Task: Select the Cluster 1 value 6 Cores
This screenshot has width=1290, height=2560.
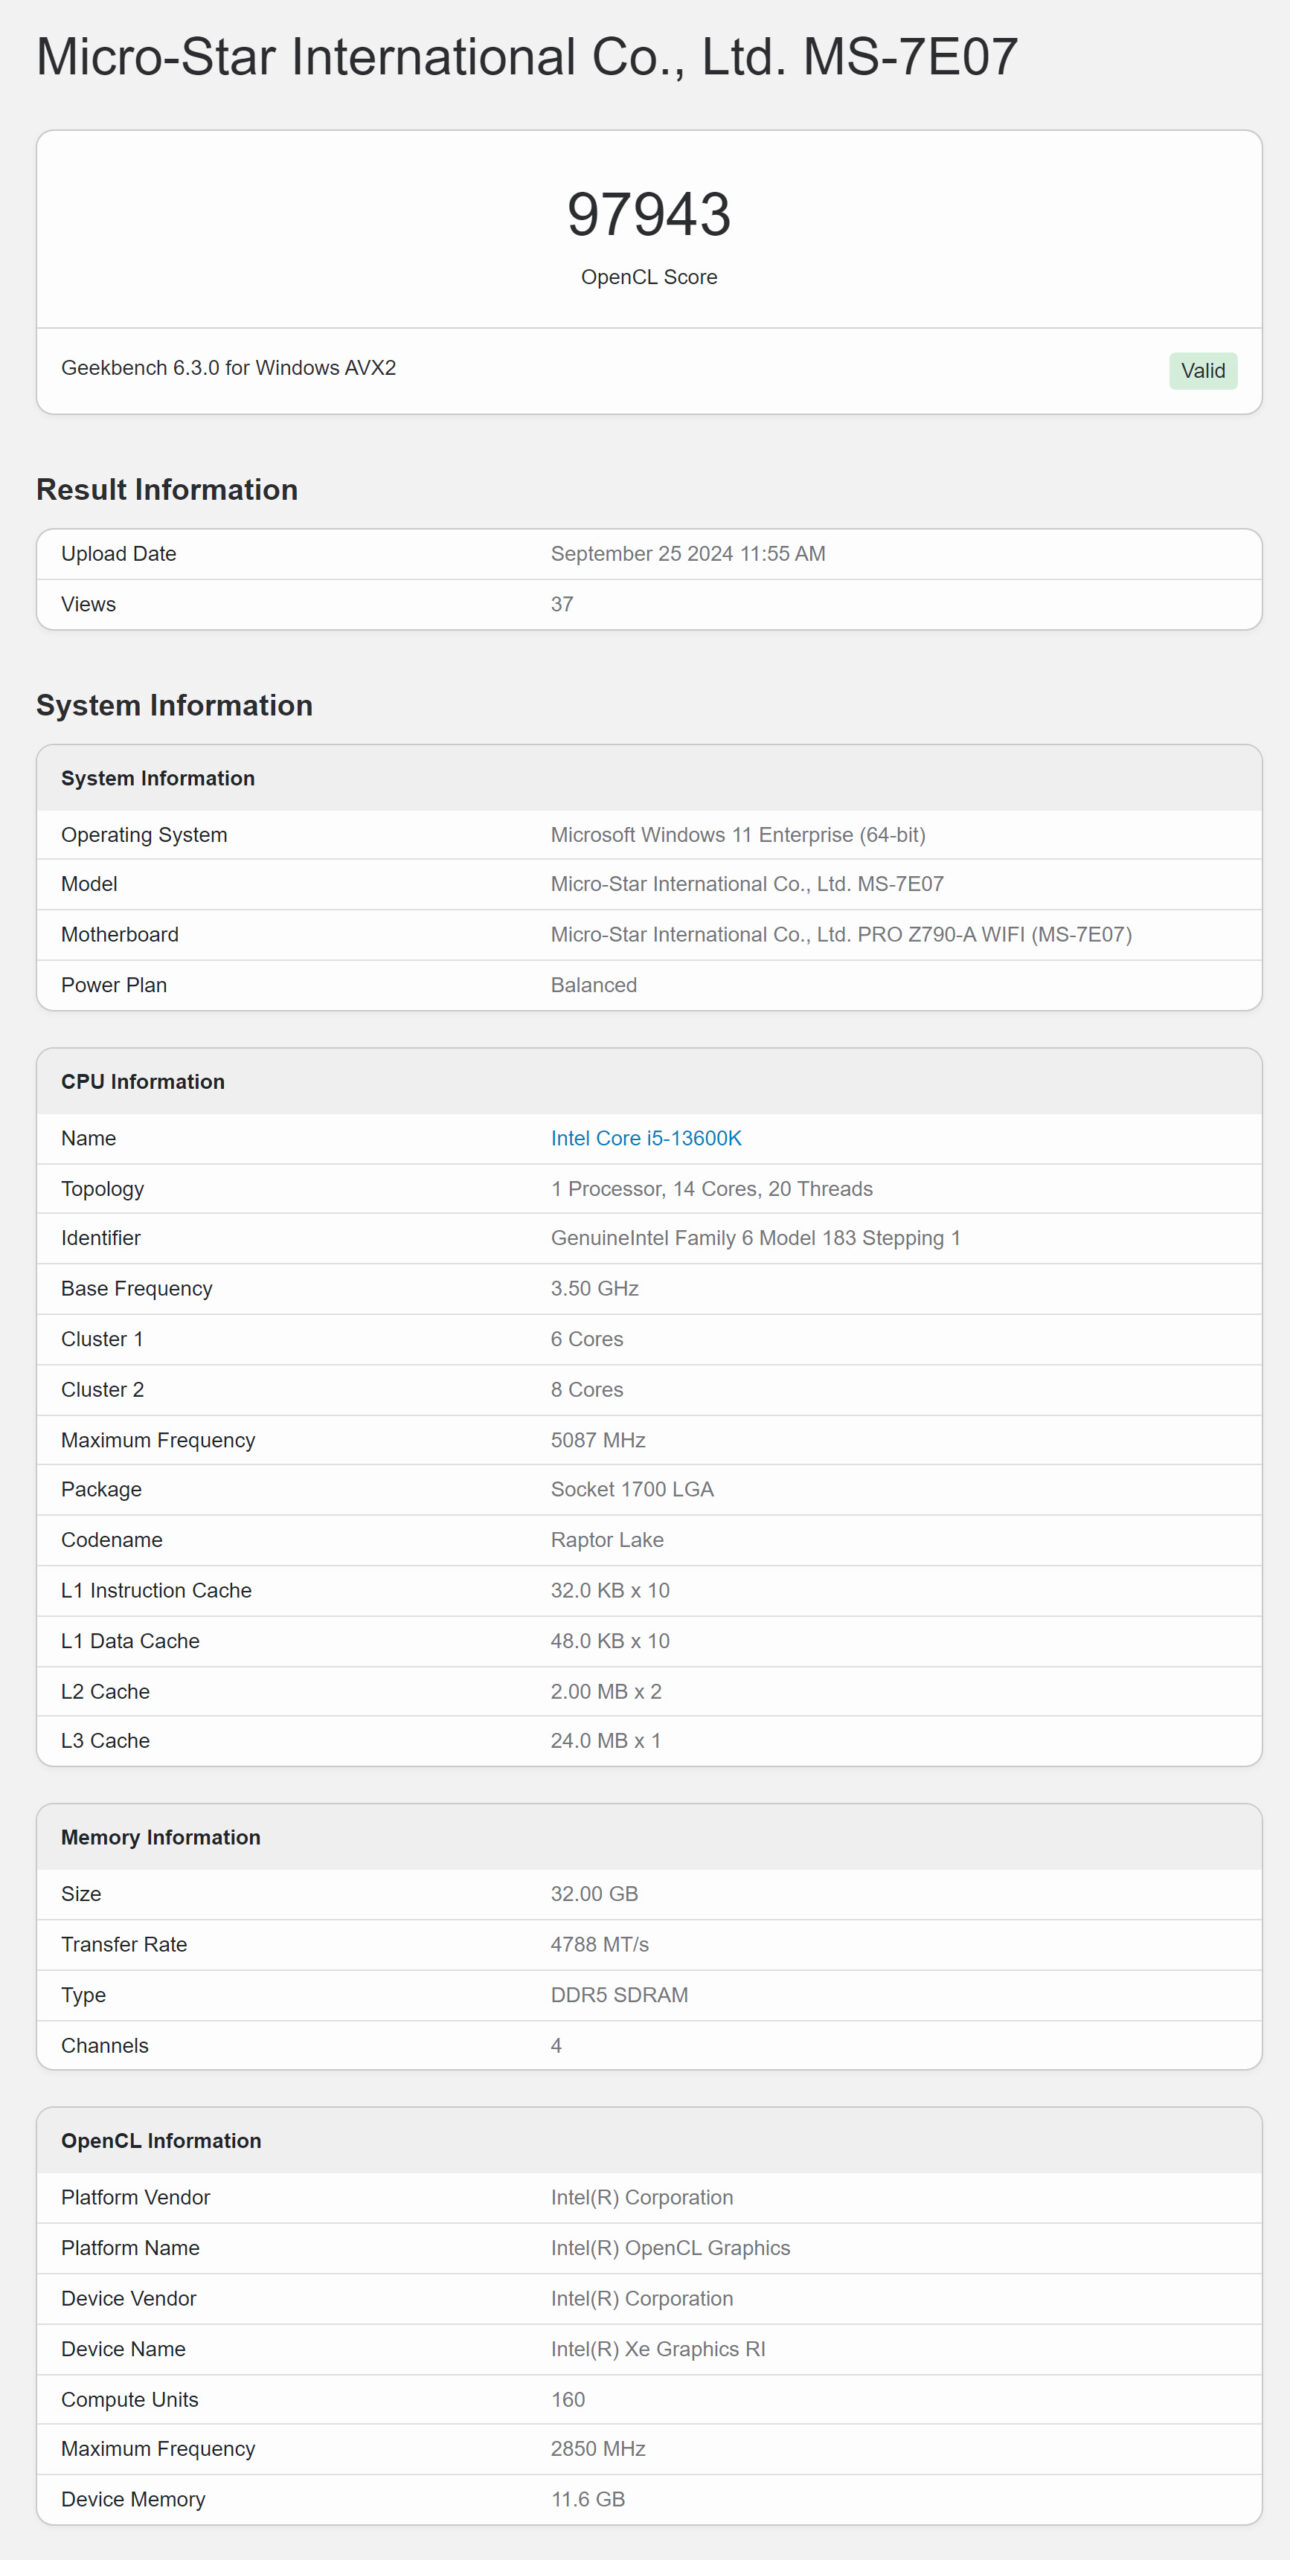Action: click(x=587, y=1339)
